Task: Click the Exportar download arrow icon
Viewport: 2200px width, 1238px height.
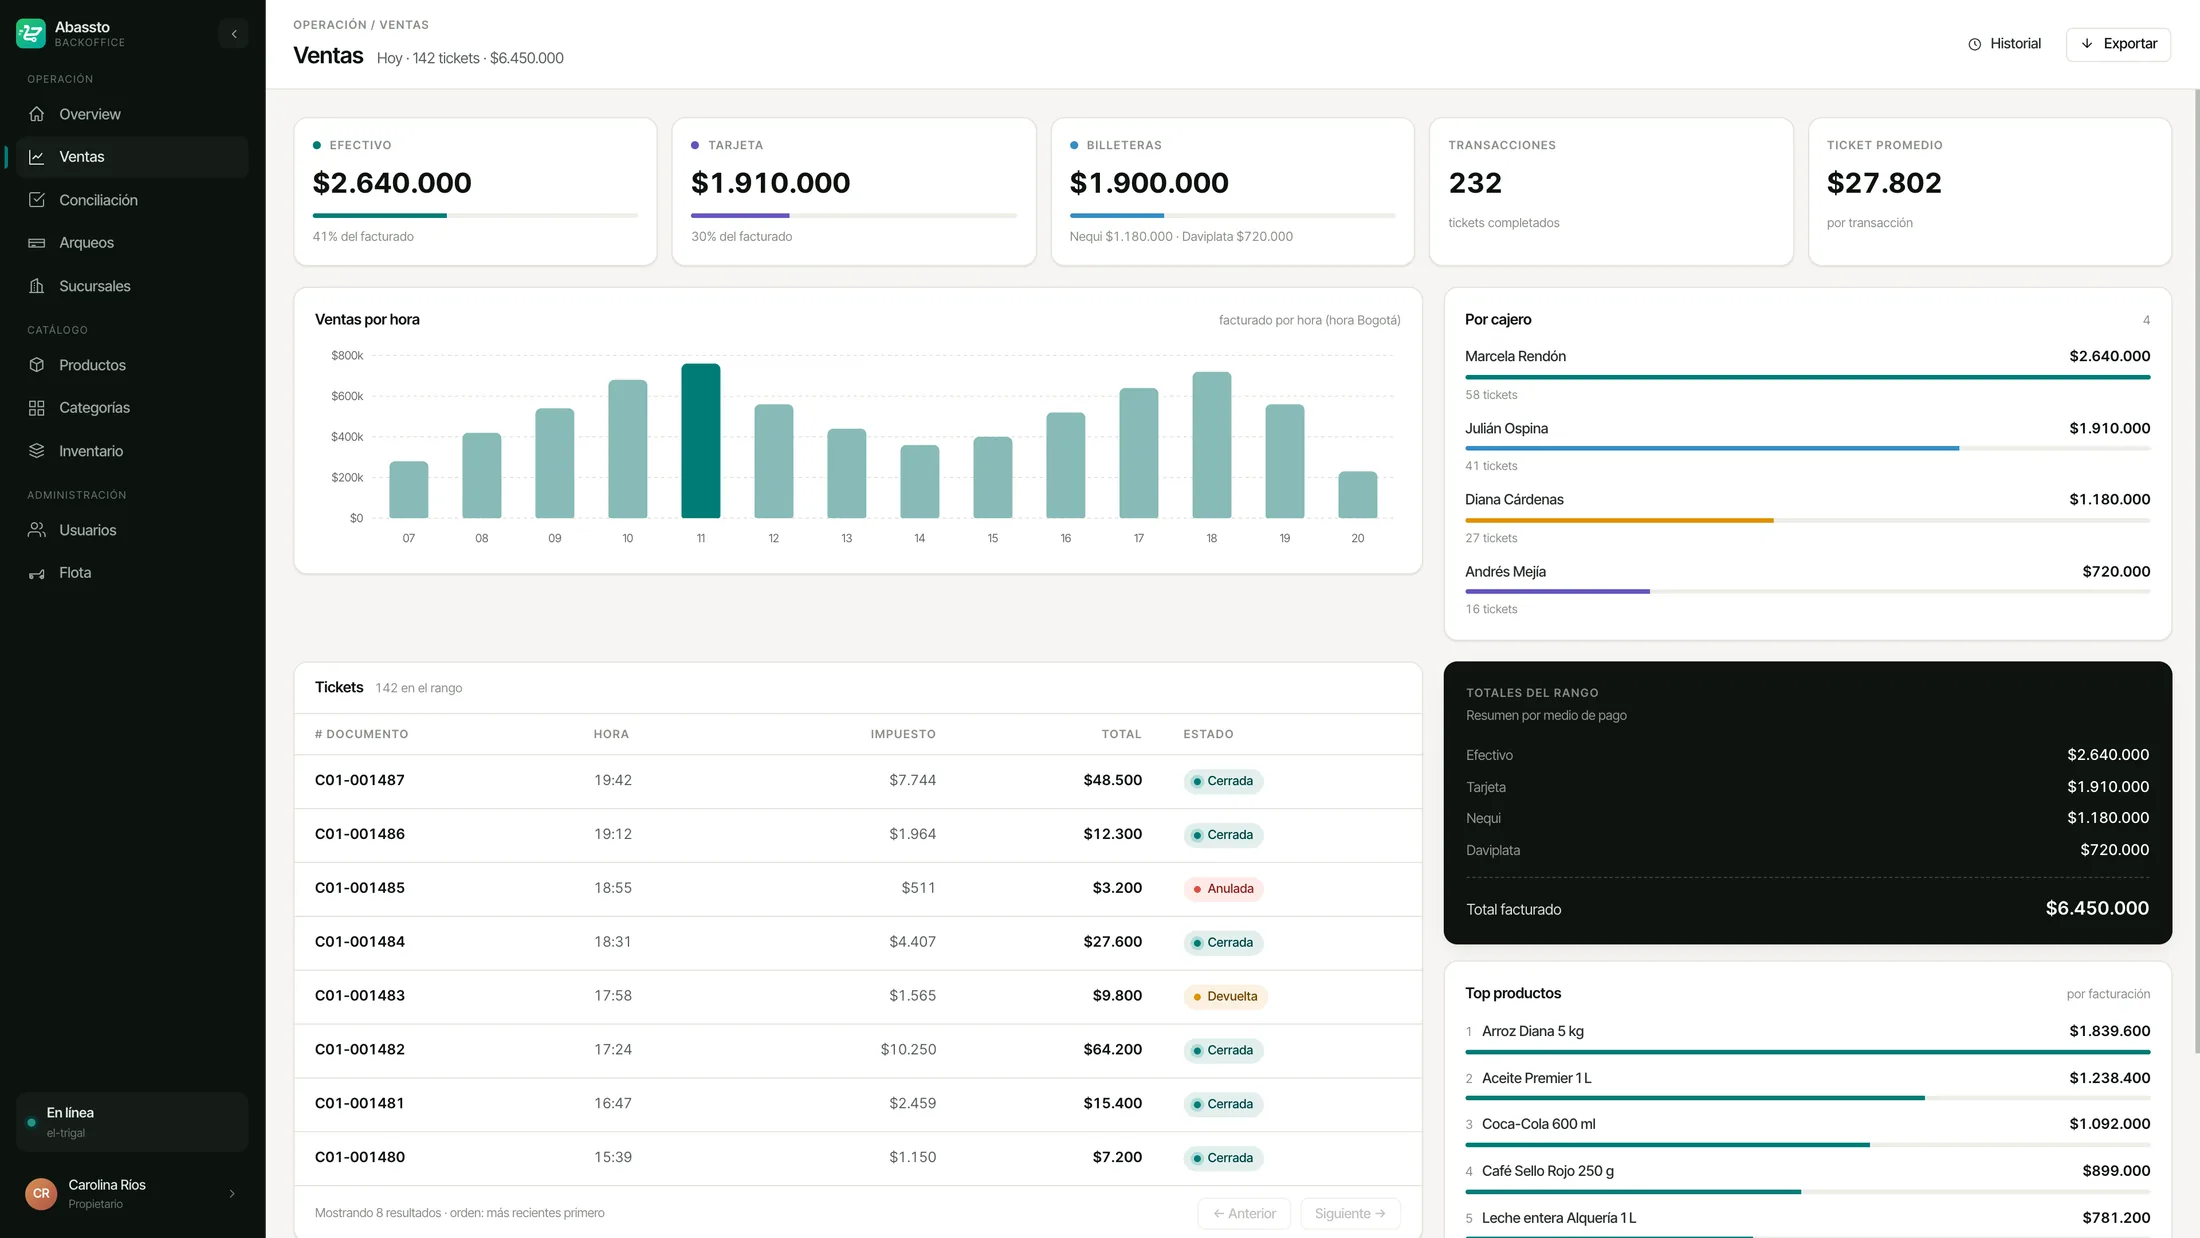Action: pyautogui.click(x=2087, y=44)
